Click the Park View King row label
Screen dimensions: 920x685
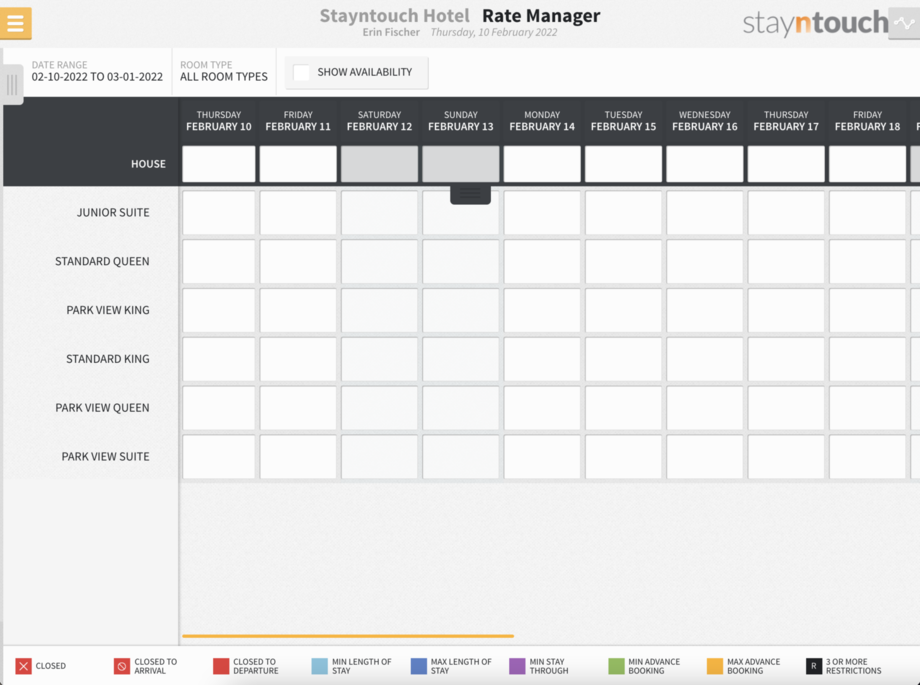click(107, 310)
